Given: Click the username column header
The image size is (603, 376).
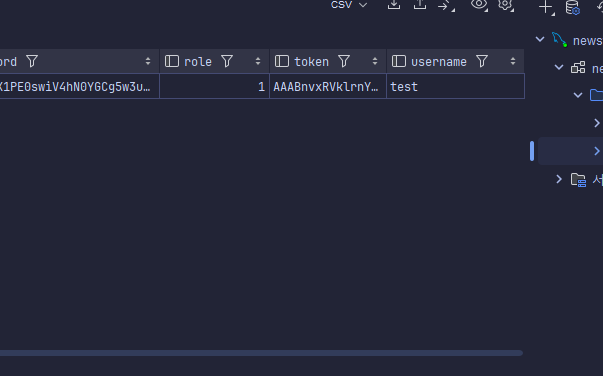Looking at the screenshot, I should coord(455,61).
